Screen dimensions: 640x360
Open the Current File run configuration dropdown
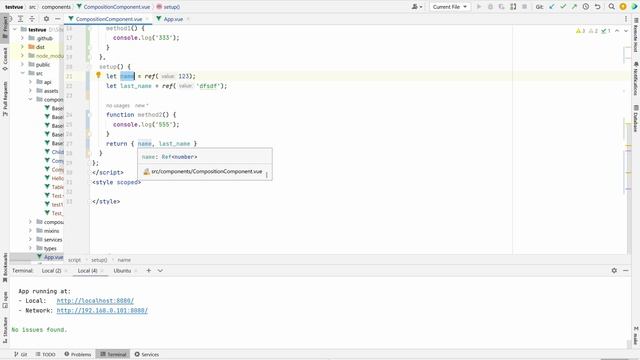coord(449,7)
